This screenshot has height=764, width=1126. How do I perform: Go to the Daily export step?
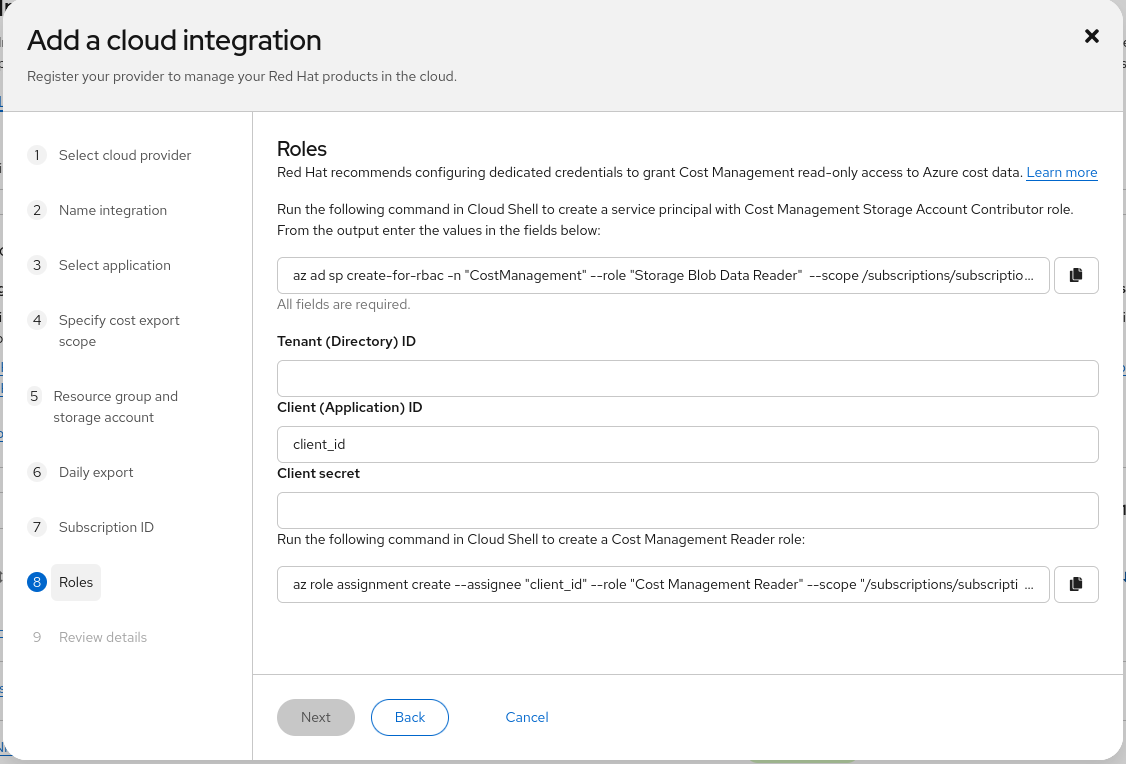[x=95, y=472]
